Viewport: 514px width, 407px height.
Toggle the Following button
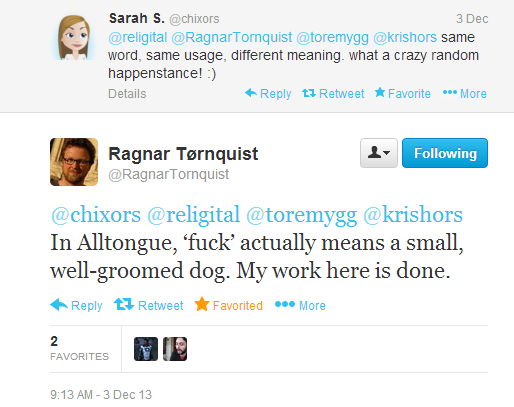click(445, 153)
